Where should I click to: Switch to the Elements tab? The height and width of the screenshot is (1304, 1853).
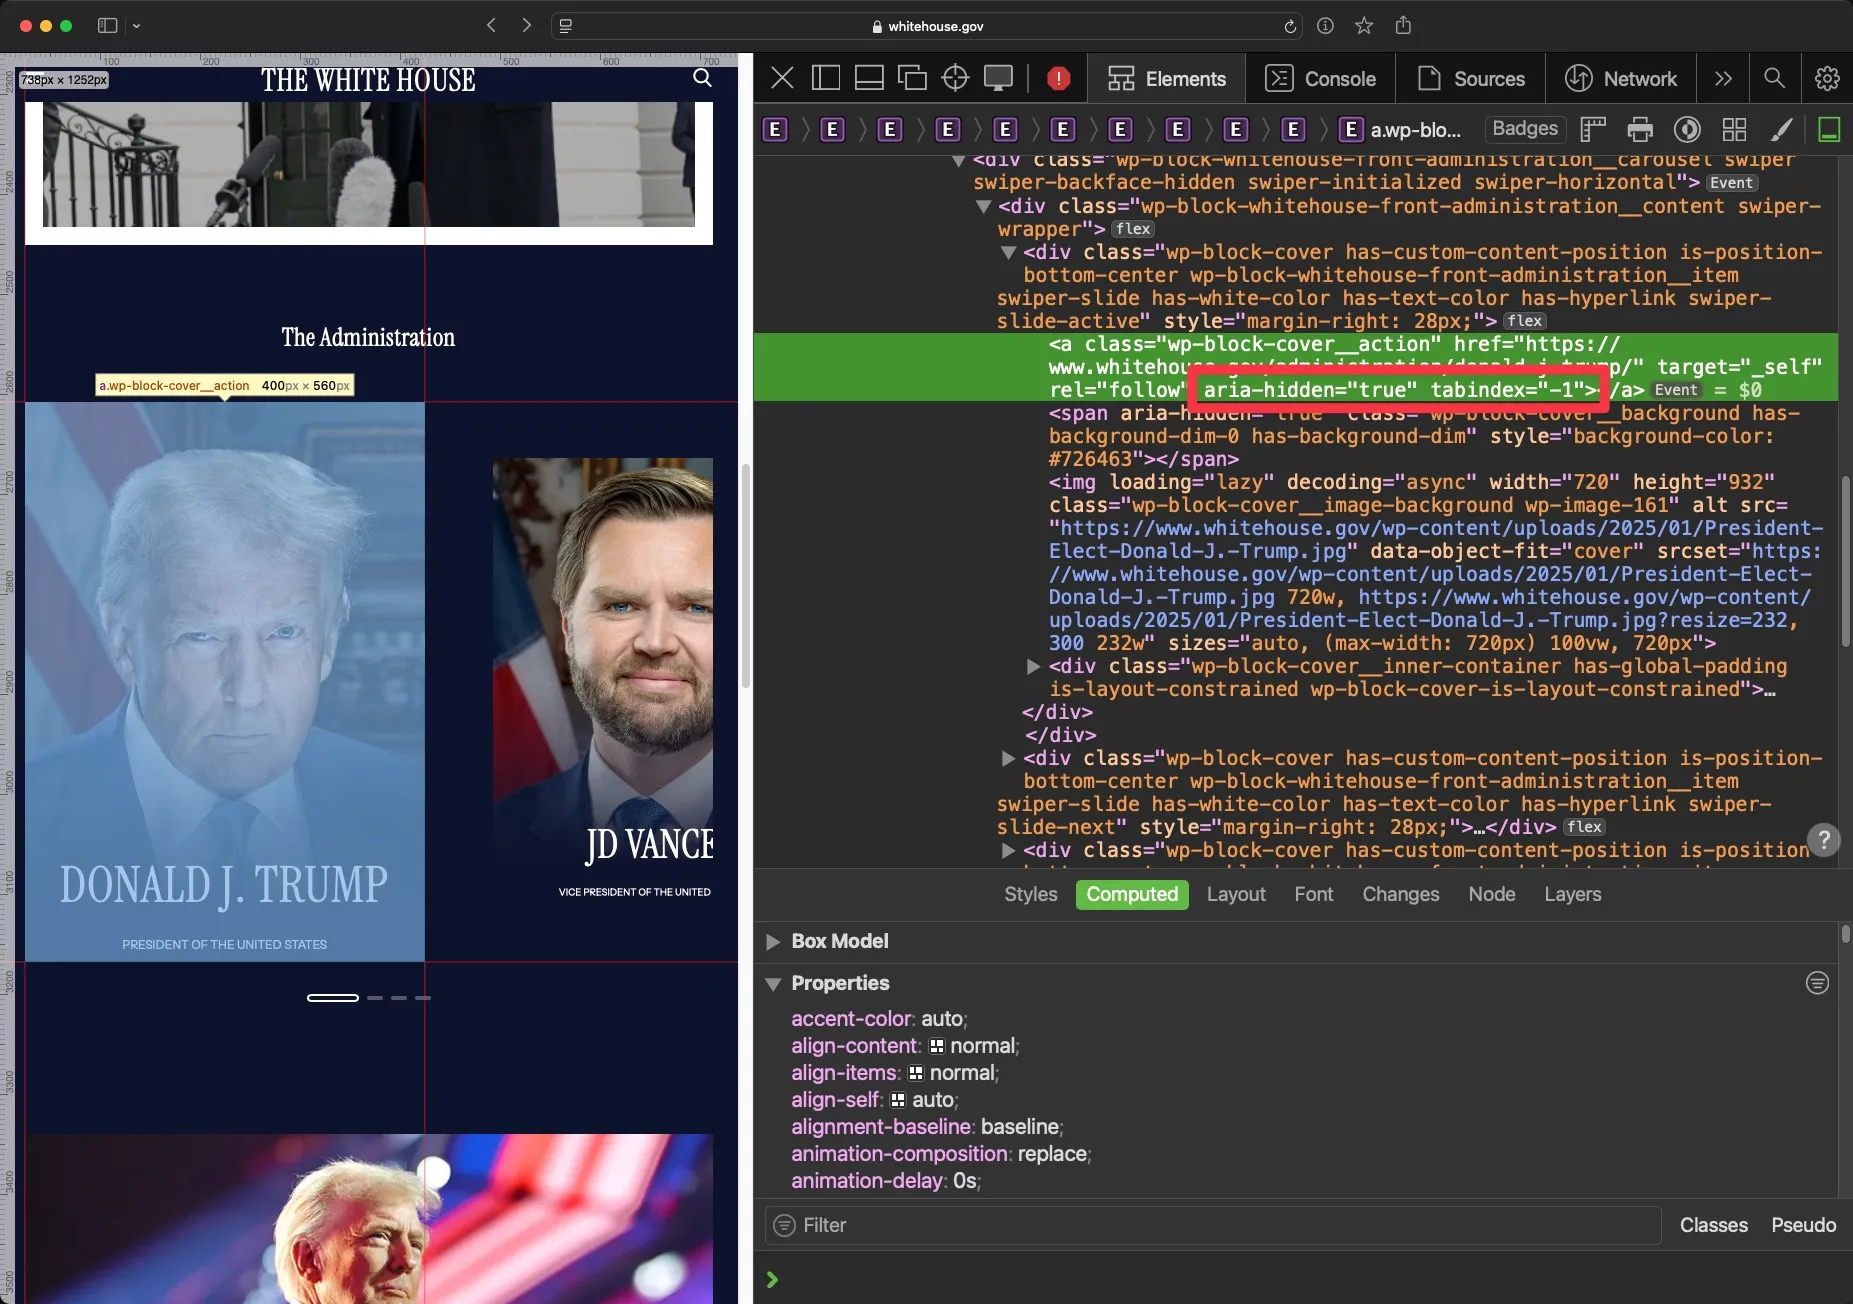(1166, 78)
